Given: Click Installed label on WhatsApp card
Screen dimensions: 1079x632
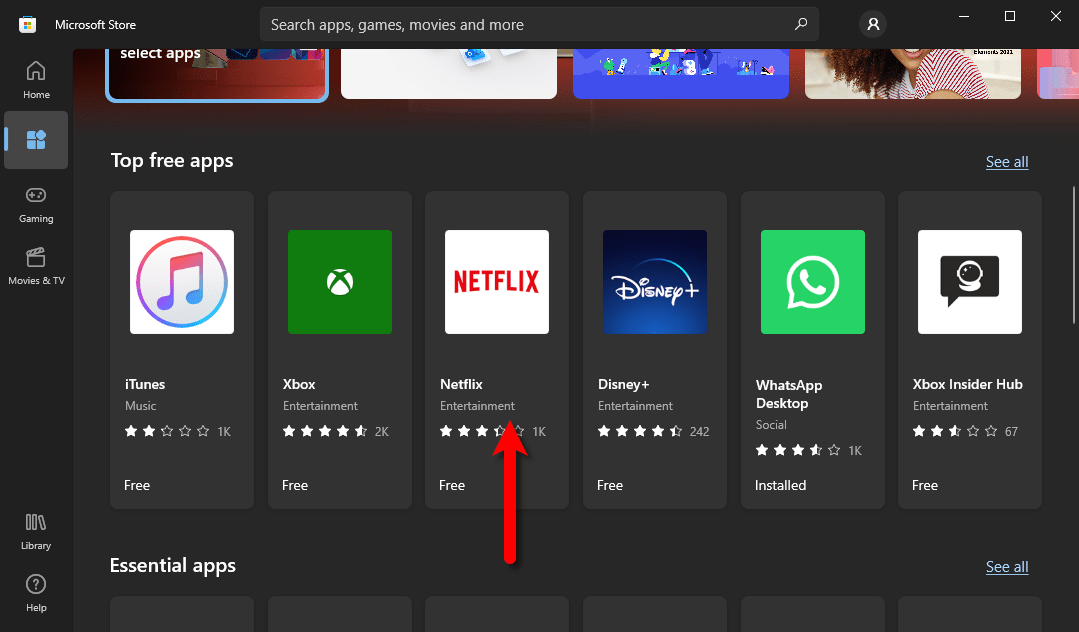Looking at the screenshot, I should click(780, 485).
